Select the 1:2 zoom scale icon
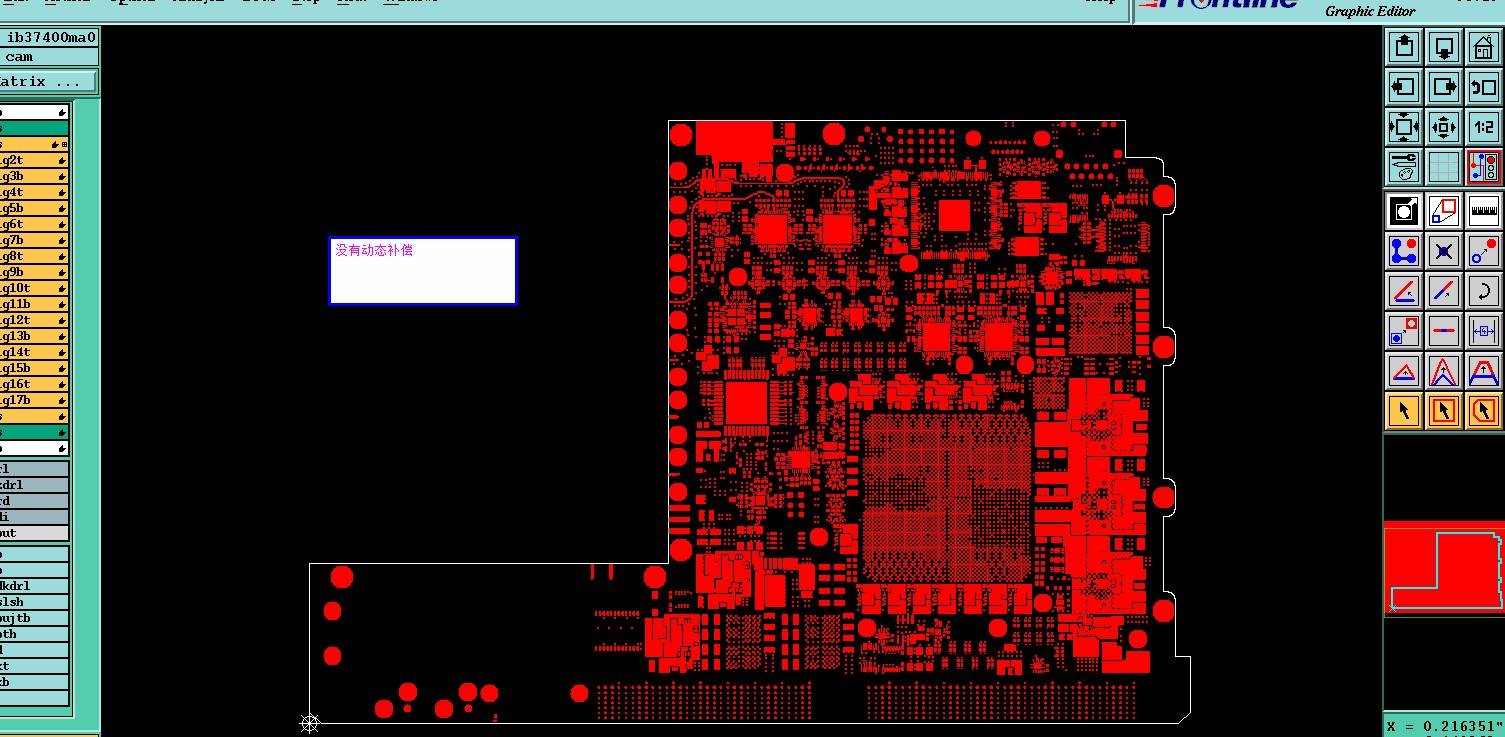Viewport: 1505px width, 737px height. click(1483, 127)
